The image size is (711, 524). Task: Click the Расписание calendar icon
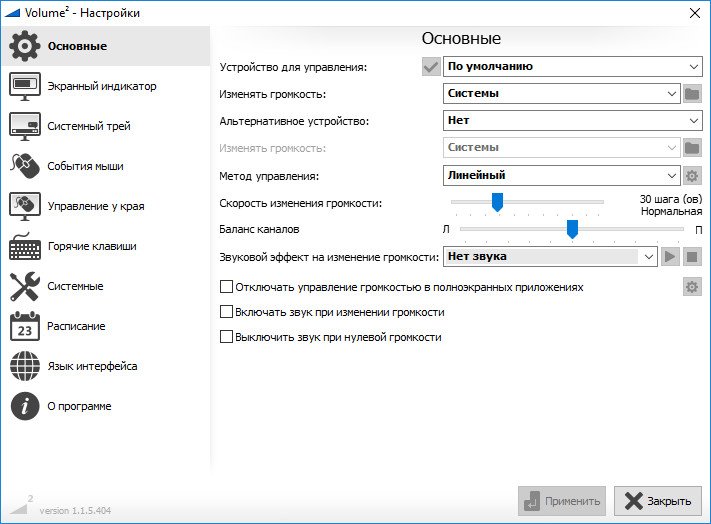[x=24, y=326]
